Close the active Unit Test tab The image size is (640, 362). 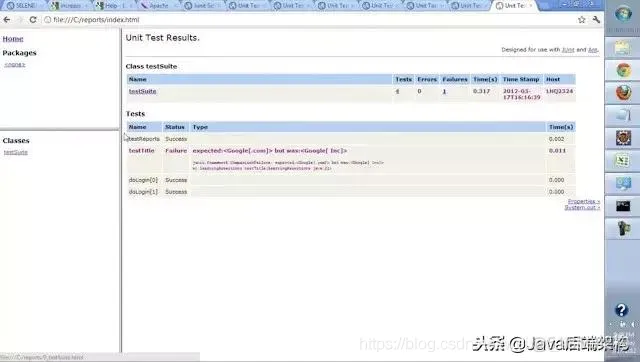[x=531, y=6]
